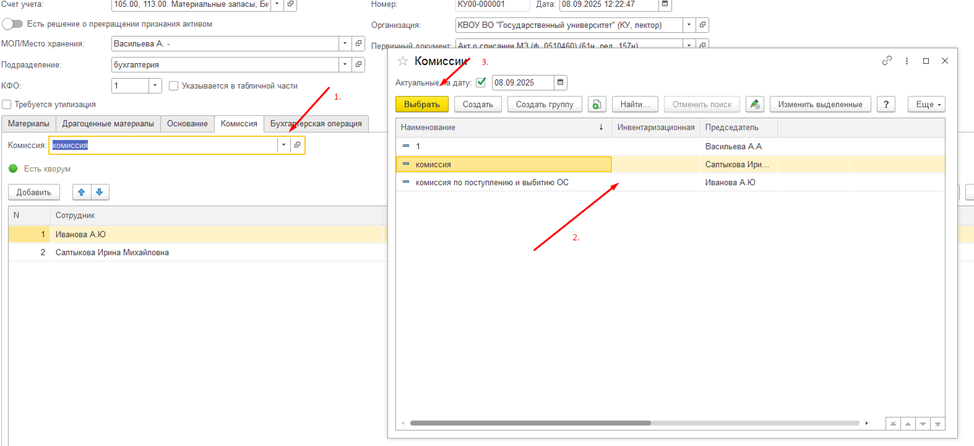This screenshot has width=974, height=446.
Task: Click the horizontal scrollbar thumb in Комиссии list
Action: pyautogui.click(x=530, y=423)
